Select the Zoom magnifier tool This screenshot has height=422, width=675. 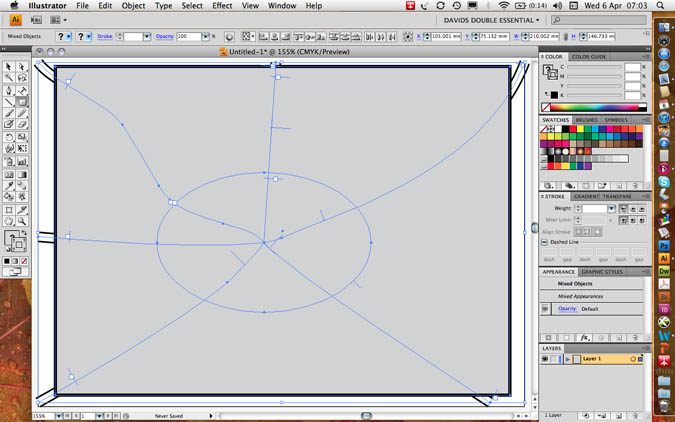[x=22, y=221]
